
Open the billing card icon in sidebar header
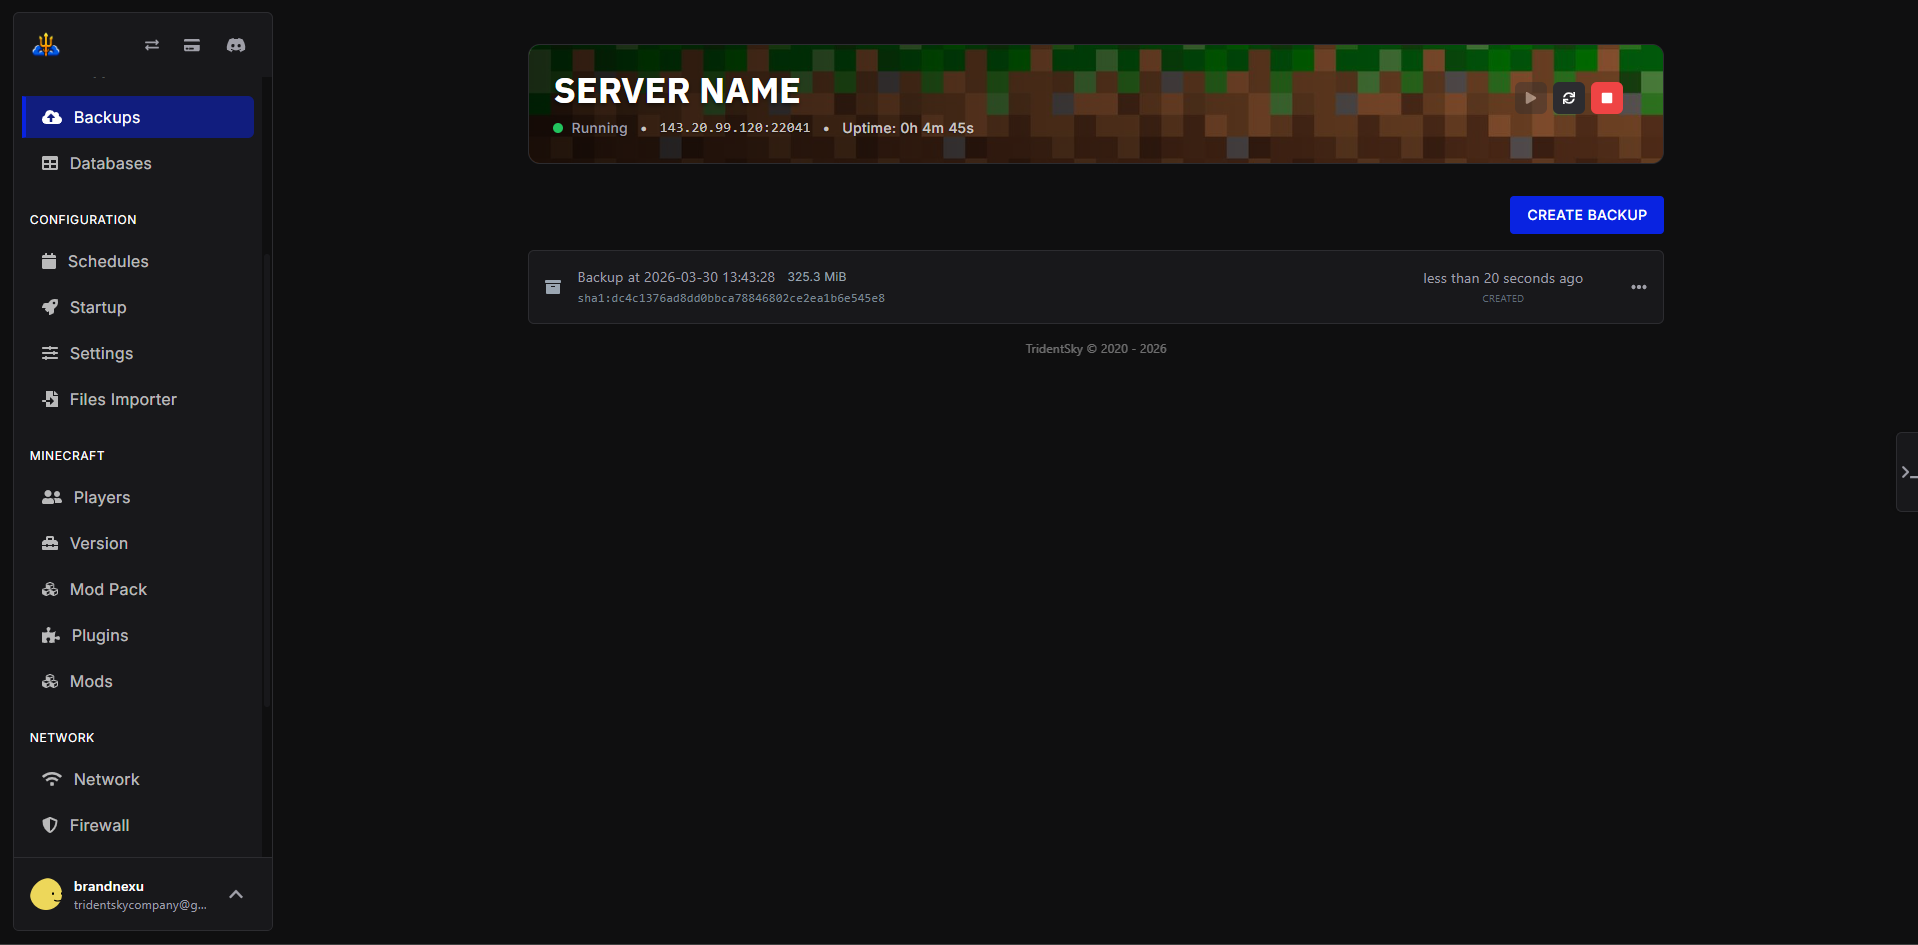[x=192, y=45]
